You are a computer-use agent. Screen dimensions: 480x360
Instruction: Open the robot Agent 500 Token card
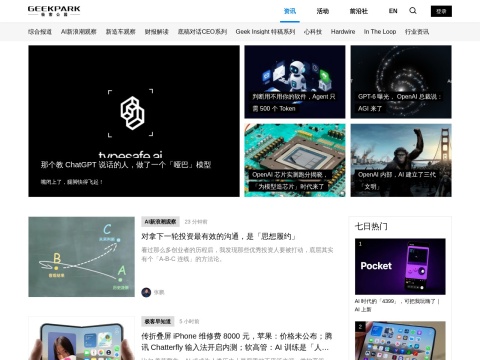tap(295, 82)
